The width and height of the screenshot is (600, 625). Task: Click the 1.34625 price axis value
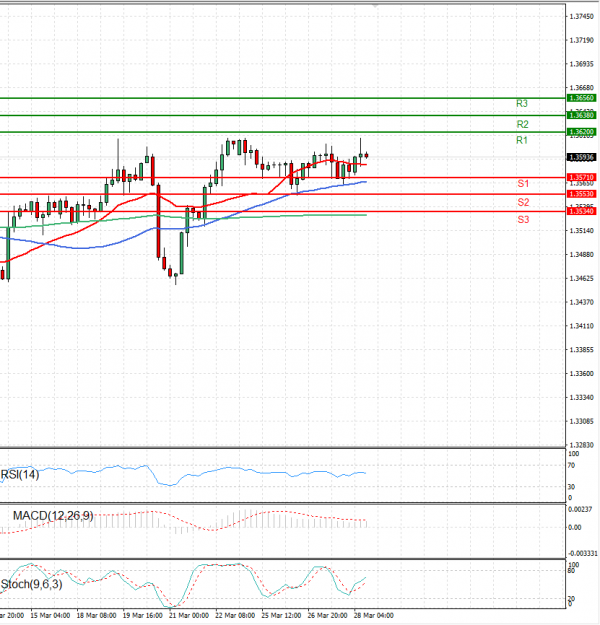582,279
